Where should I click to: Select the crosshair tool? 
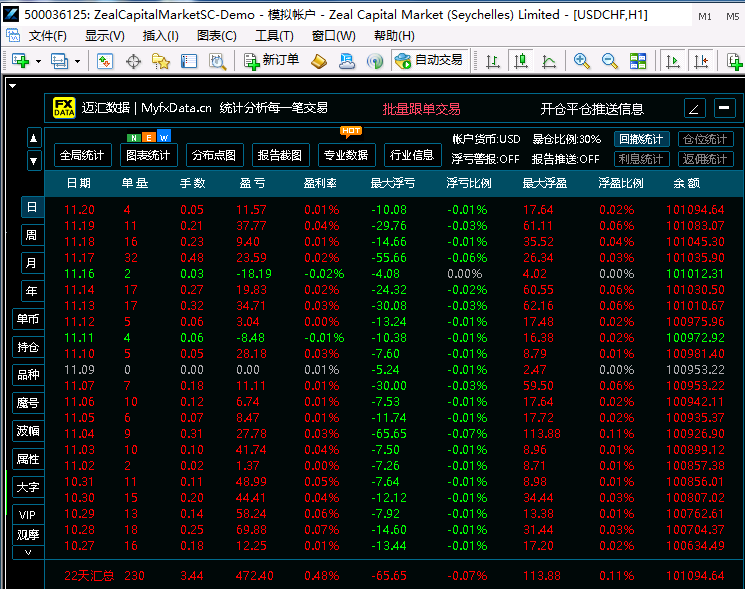coord(134,61)
